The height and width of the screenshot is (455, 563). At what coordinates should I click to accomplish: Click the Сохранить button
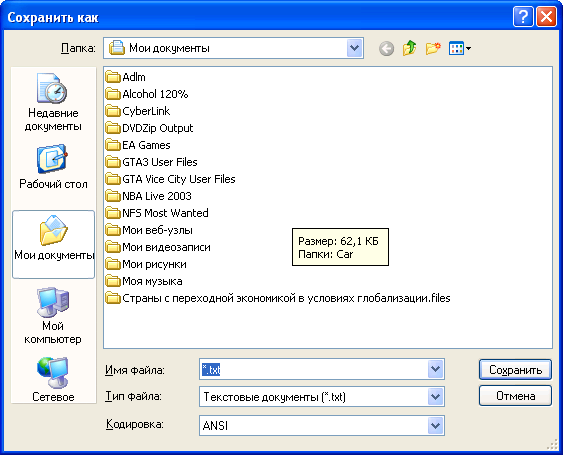pos(515,370)
